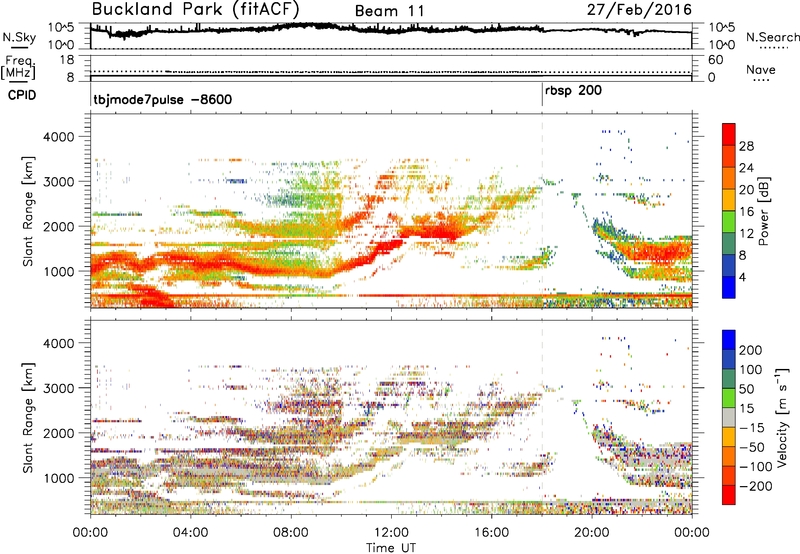The height and width of the screenshot is (554, 800).
Task: Click the '12:00' time axis label
Action: coord(391,533)
